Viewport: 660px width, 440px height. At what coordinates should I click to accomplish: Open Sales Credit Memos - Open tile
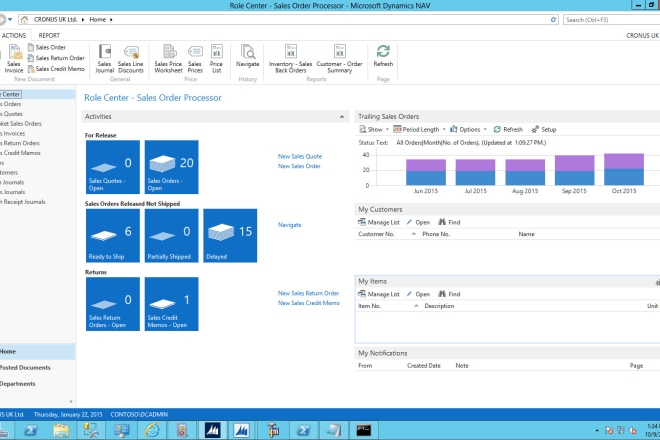tap(172, 304)
